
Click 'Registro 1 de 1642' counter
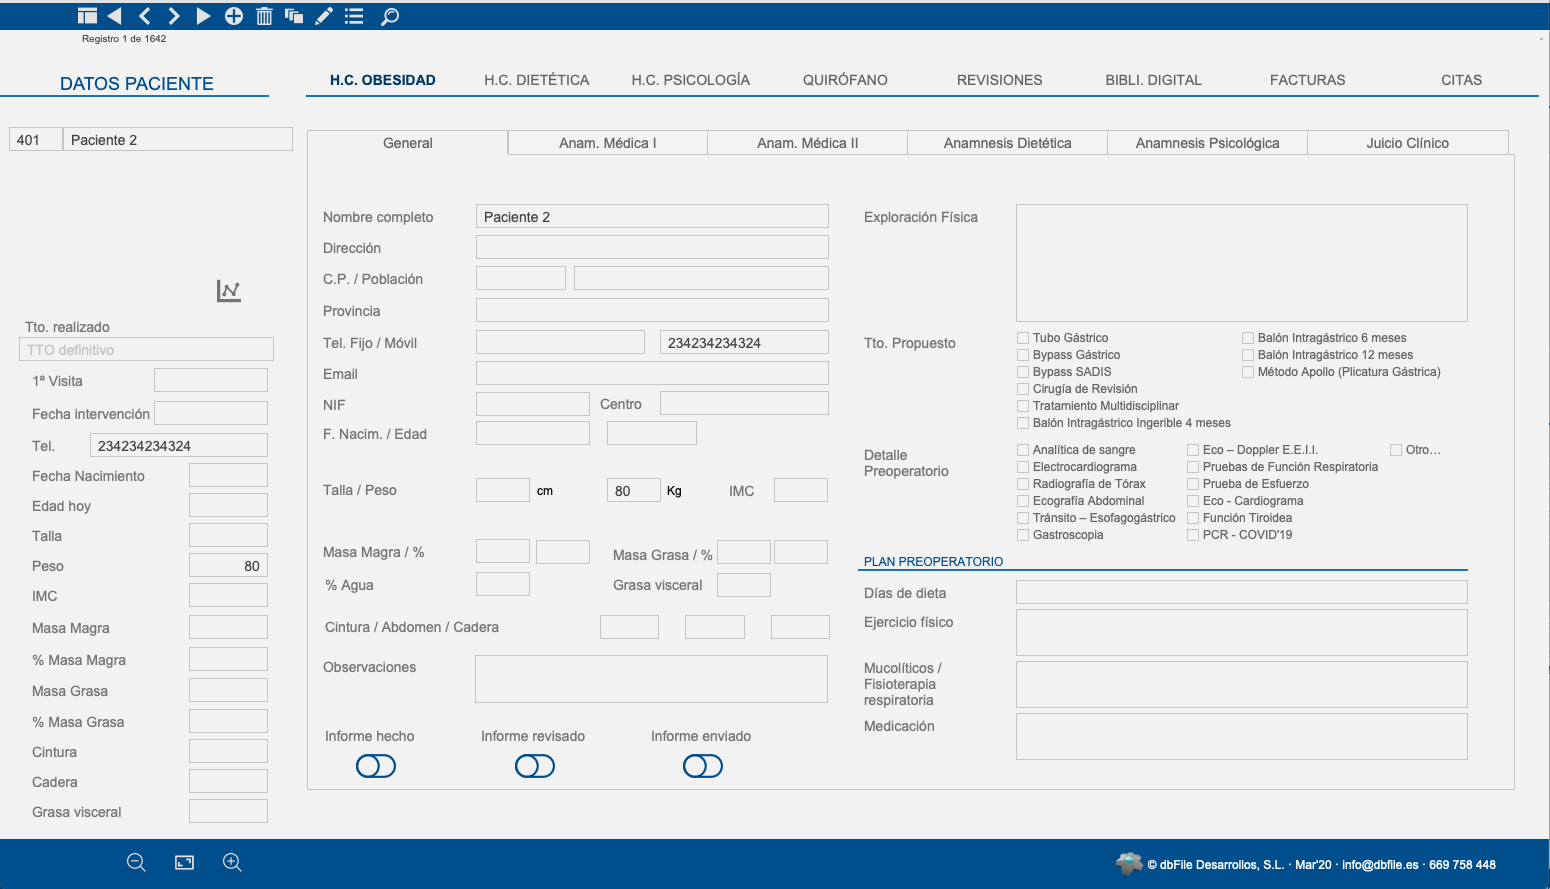[x=124, y=39]
